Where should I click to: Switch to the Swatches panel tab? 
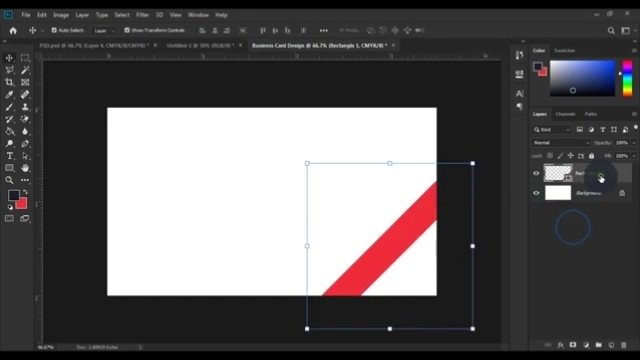[x=564, y=51]
